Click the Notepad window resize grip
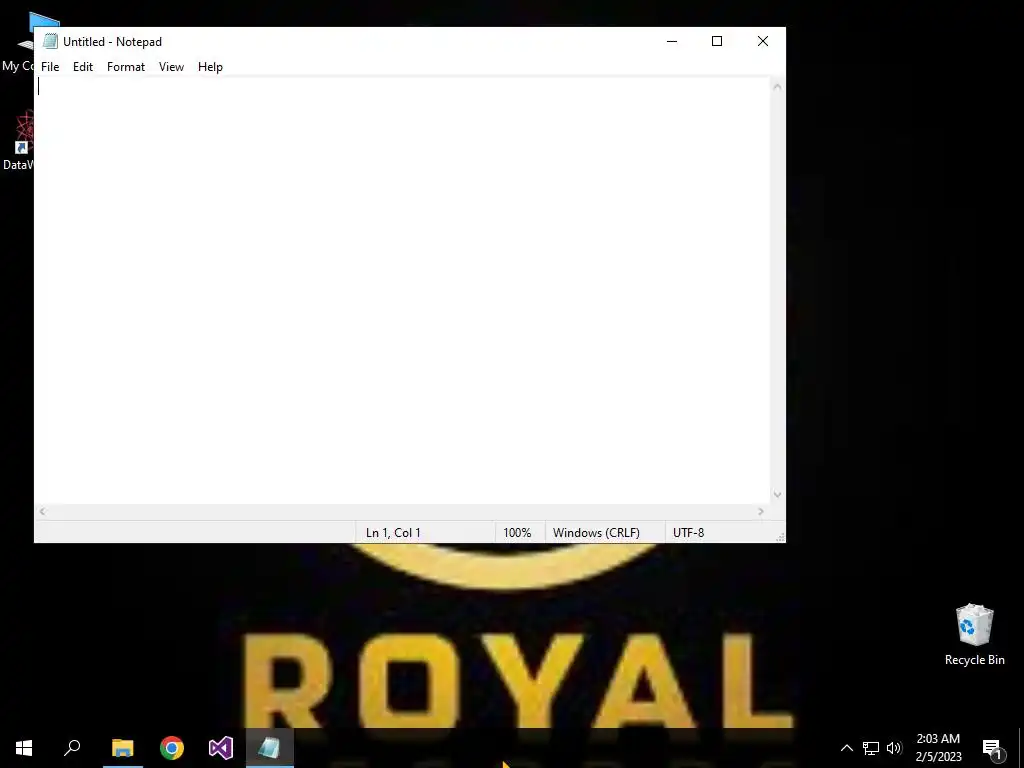 pyautogui.click(x=780, y=537)
